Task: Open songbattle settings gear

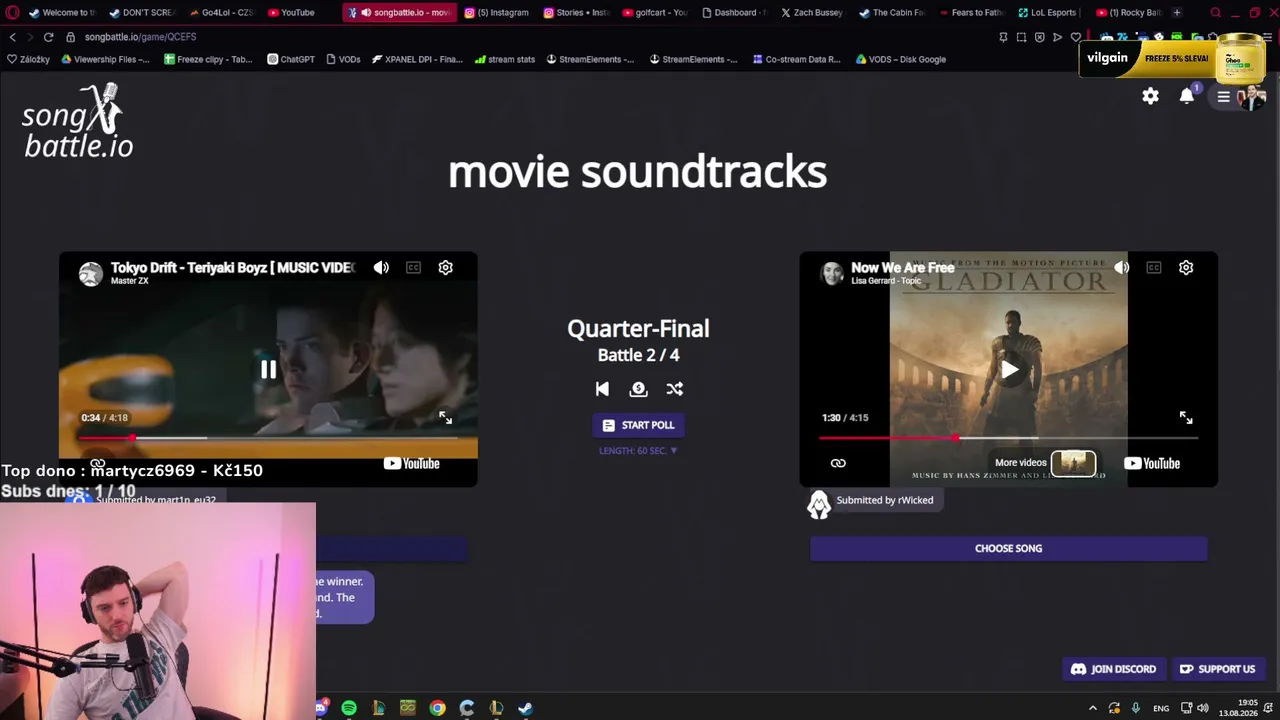Action: [1150, 96]
